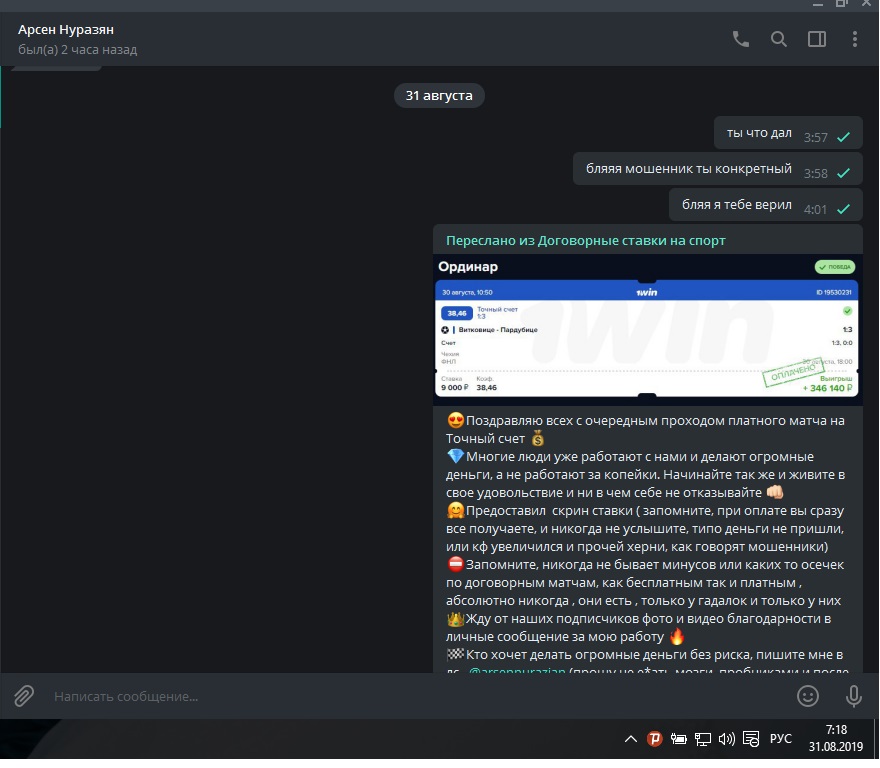The height and width of the screenshot is (768, 880).
Task: Open the 1win bet slip image
Action: point(647,330)
